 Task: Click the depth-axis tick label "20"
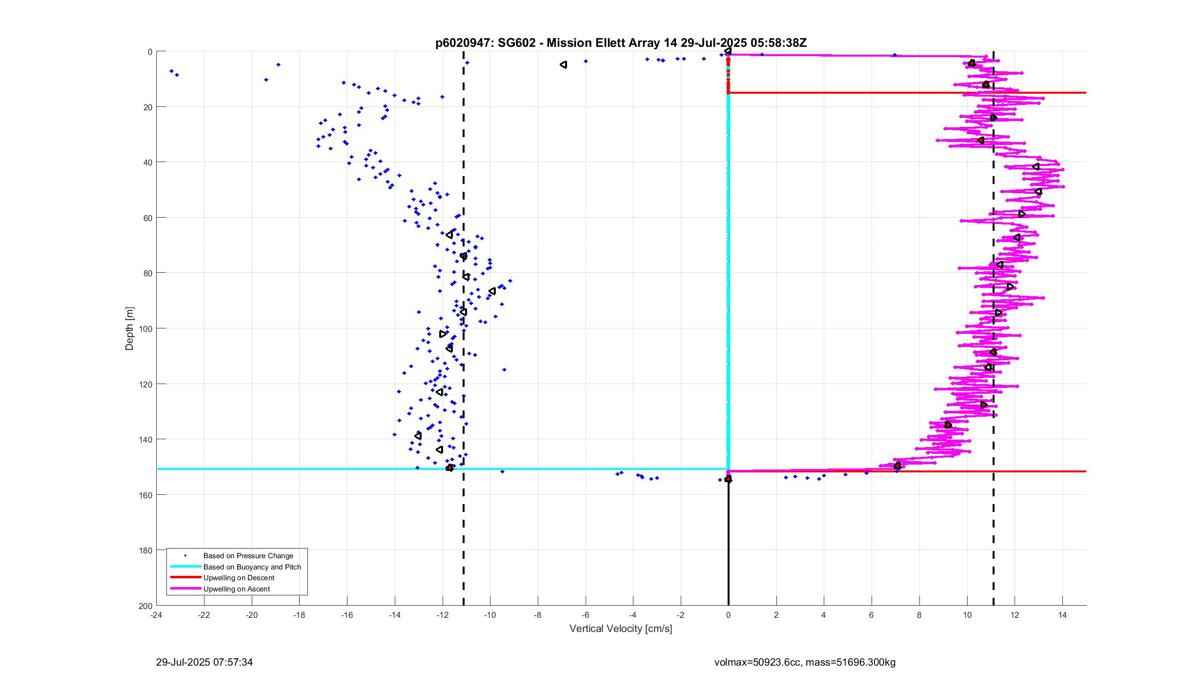pyautogui.click(x=146, y=107)
